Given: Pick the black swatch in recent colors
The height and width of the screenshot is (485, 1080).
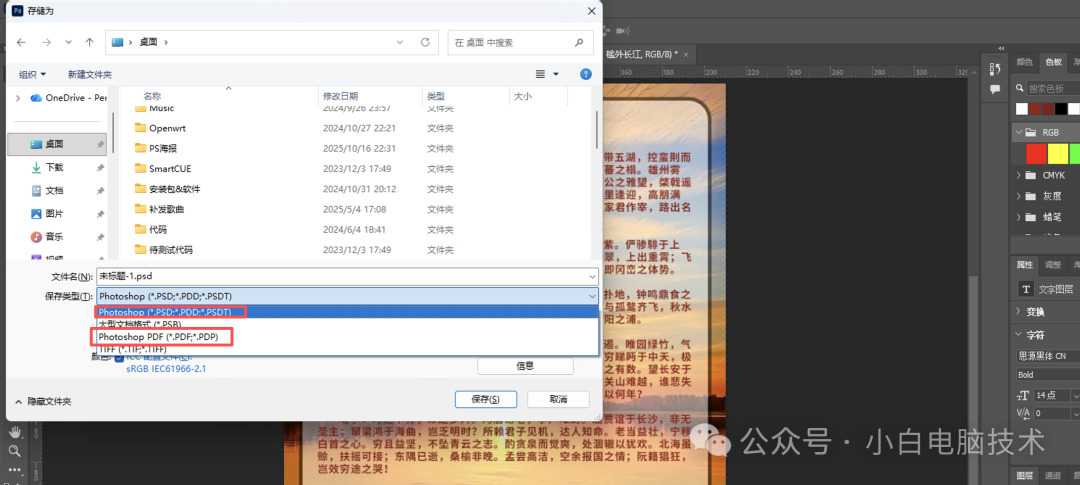Looking at the screenshot, I should click(1061, 109).
